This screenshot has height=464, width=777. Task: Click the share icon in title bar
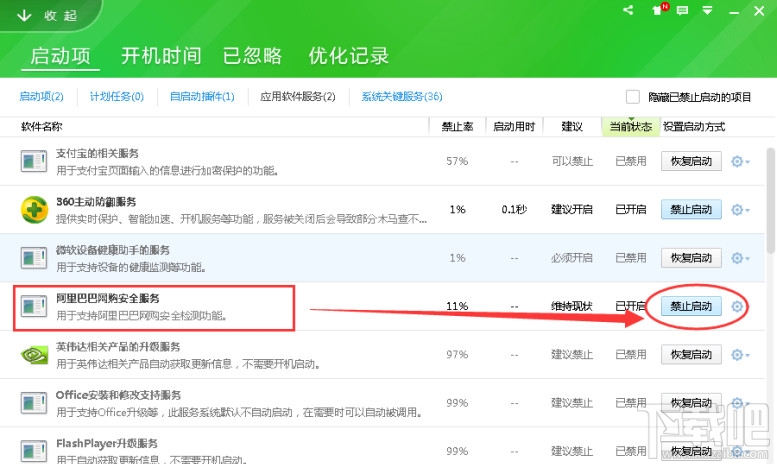[628, 10]
